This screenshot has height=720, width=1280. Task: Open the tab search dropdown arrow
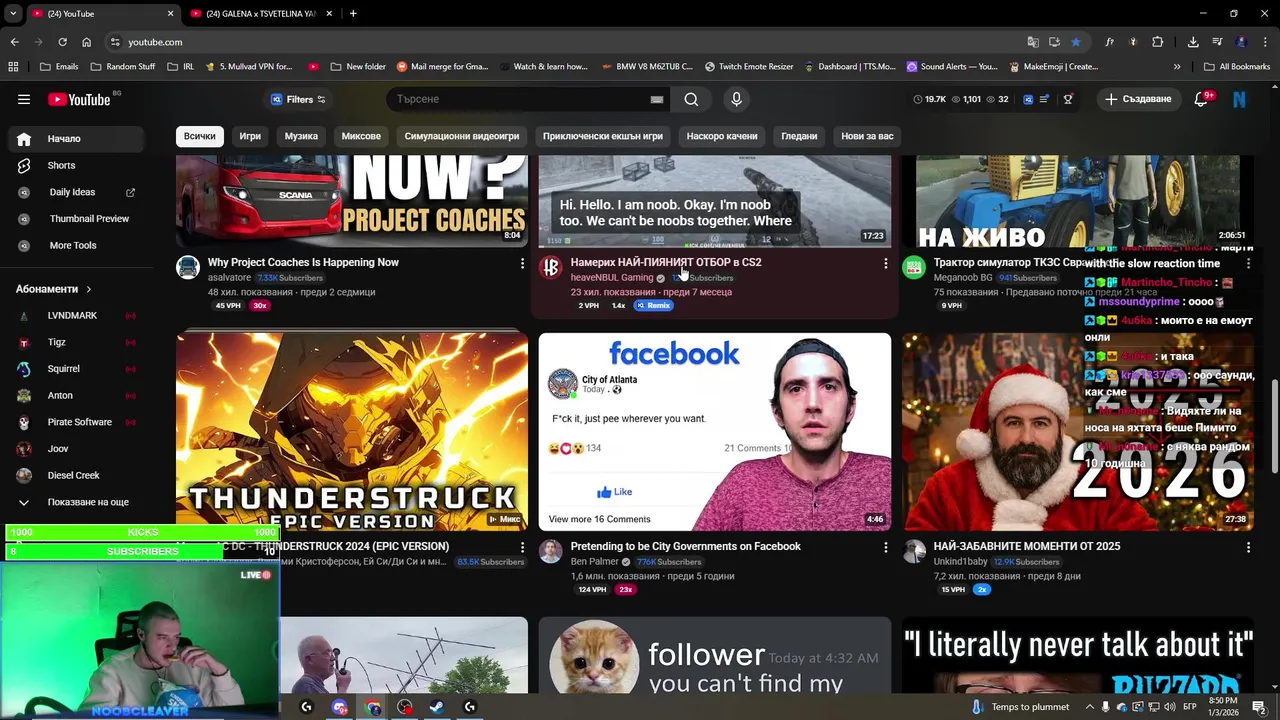click(14, 13)
